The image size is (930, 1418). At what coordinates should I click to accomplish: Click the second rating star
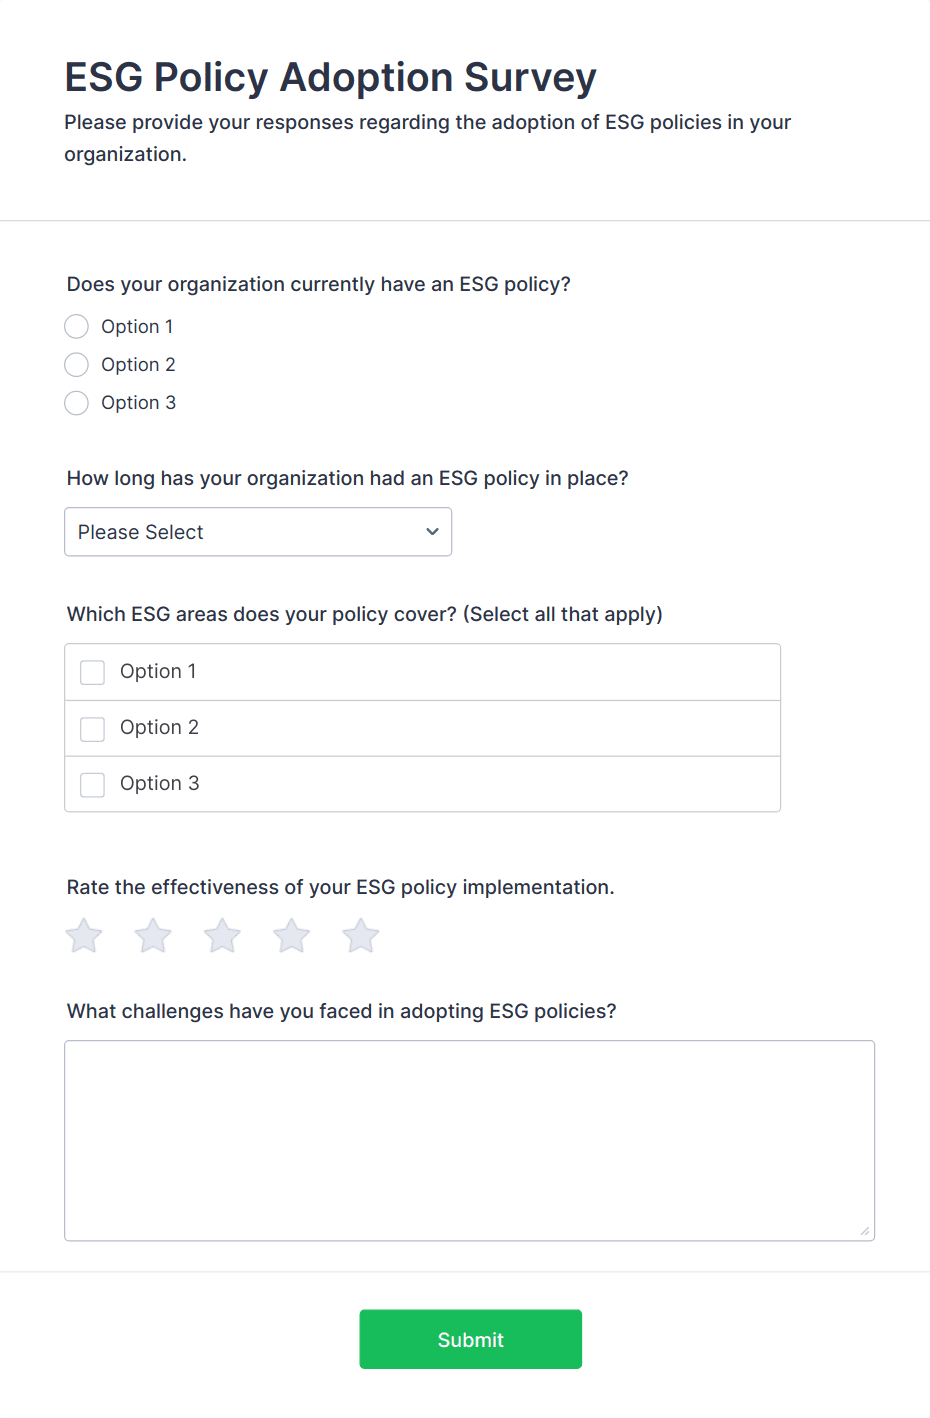click(x=153, y=937)
